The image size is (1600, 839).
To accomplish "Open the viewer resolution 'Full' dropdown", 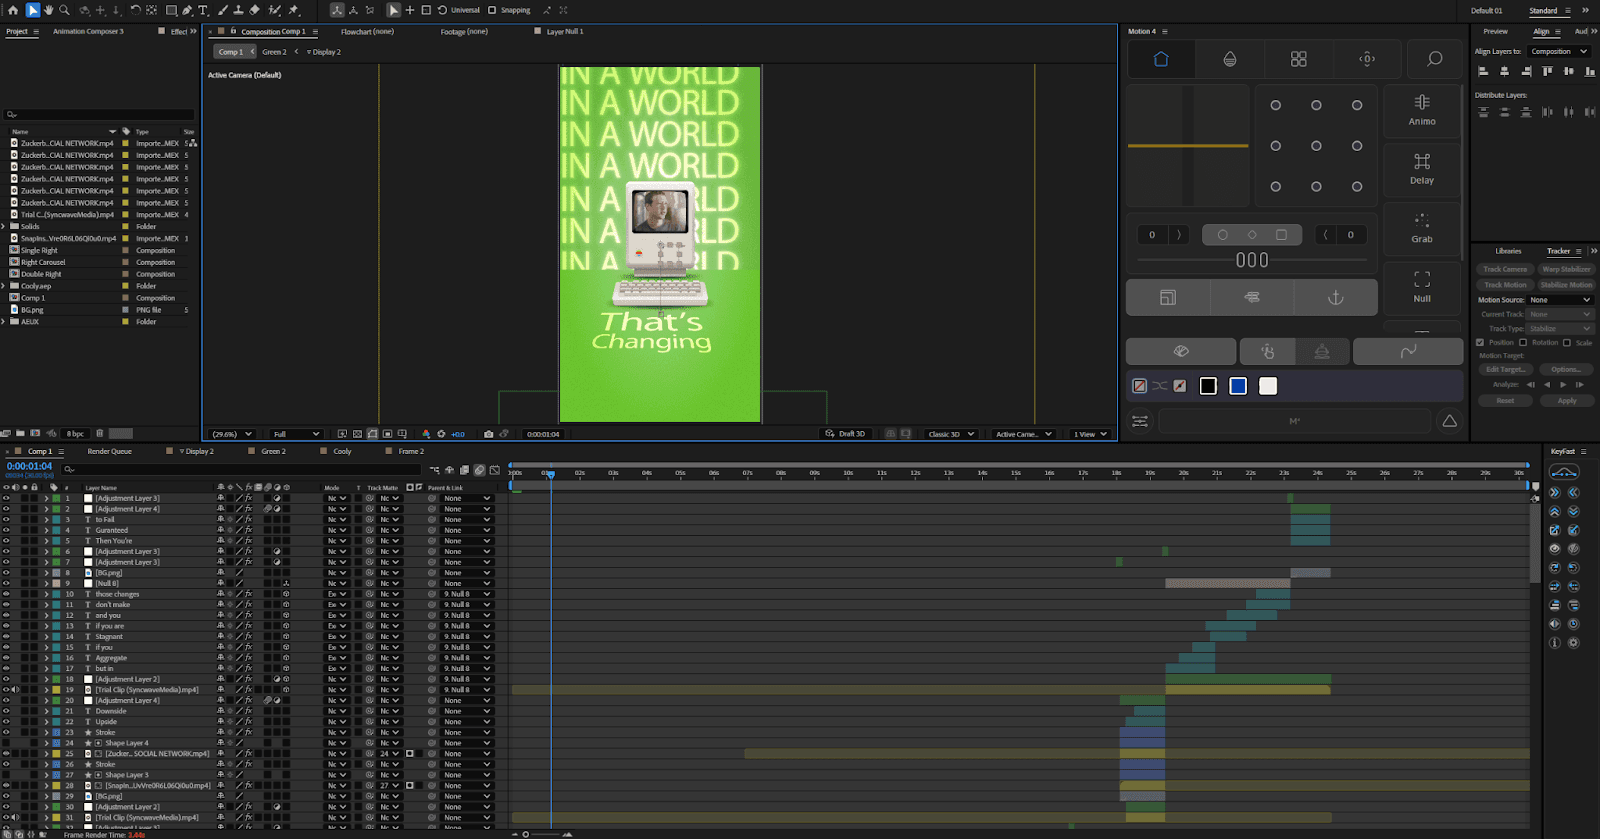I will [296, 434].
